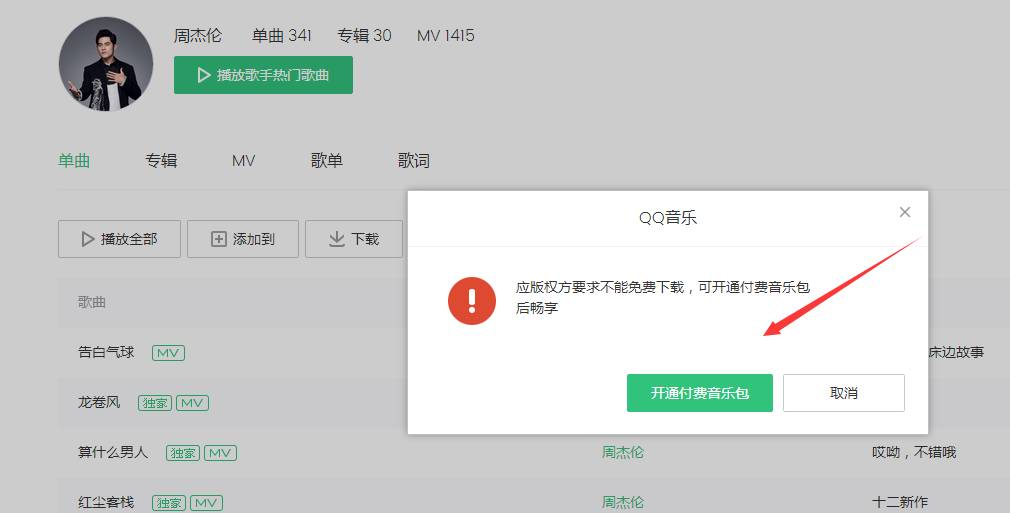Click the download arrow icon in 下载

tap(337, 239)
